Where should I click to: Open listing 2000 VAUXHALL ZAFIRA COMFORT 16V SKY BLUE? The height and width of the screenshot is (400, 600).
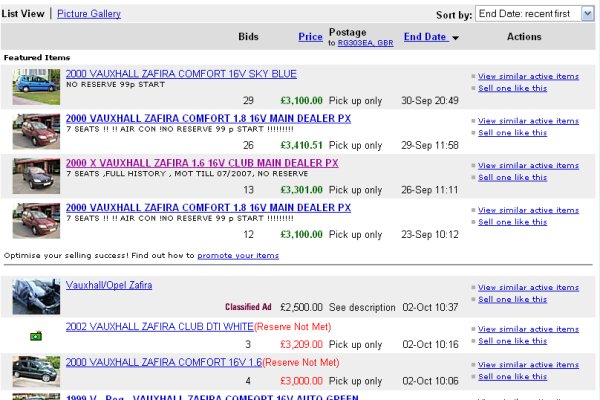[x=181, y=74]
